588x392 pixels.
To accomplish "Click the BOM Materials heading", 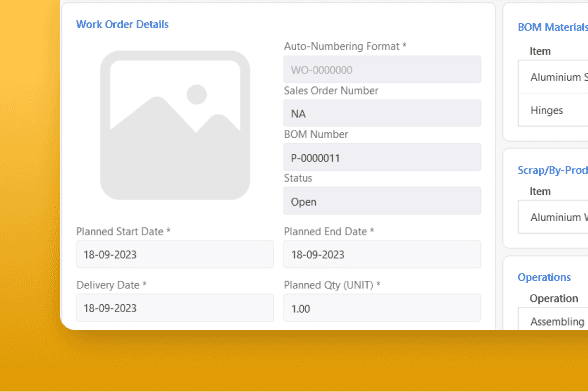I will tap(553, 27).
